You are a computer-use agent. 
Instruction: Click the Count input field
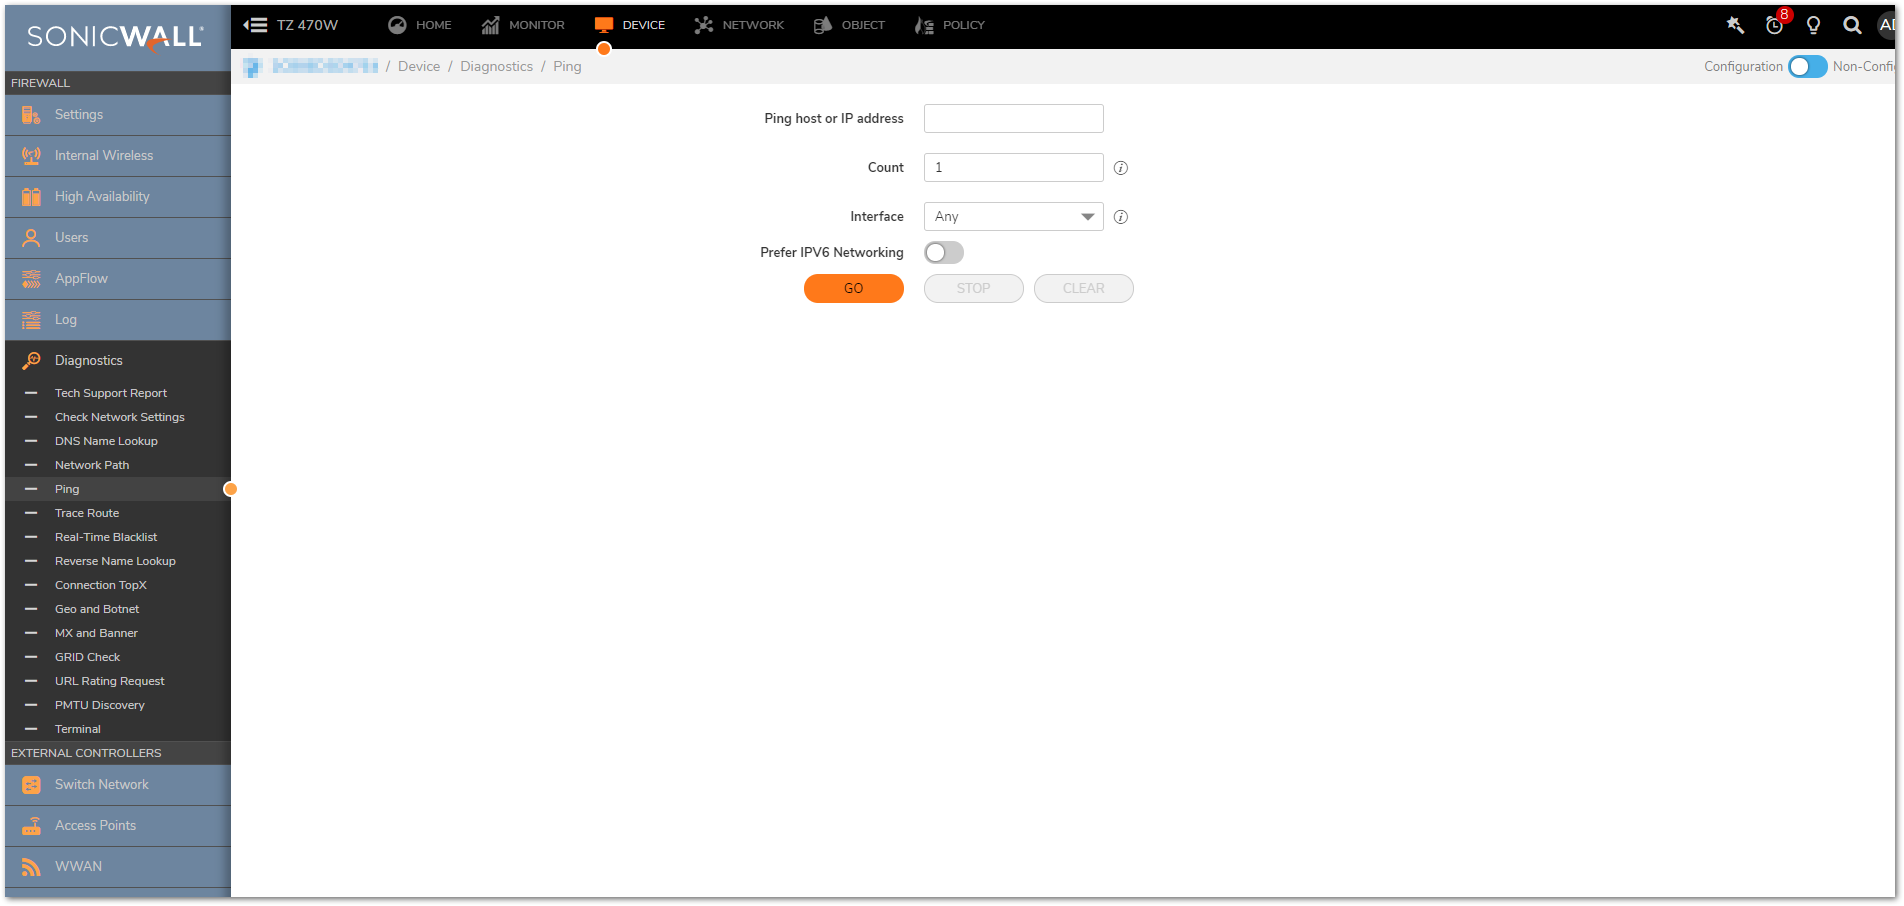(1013, 168)
